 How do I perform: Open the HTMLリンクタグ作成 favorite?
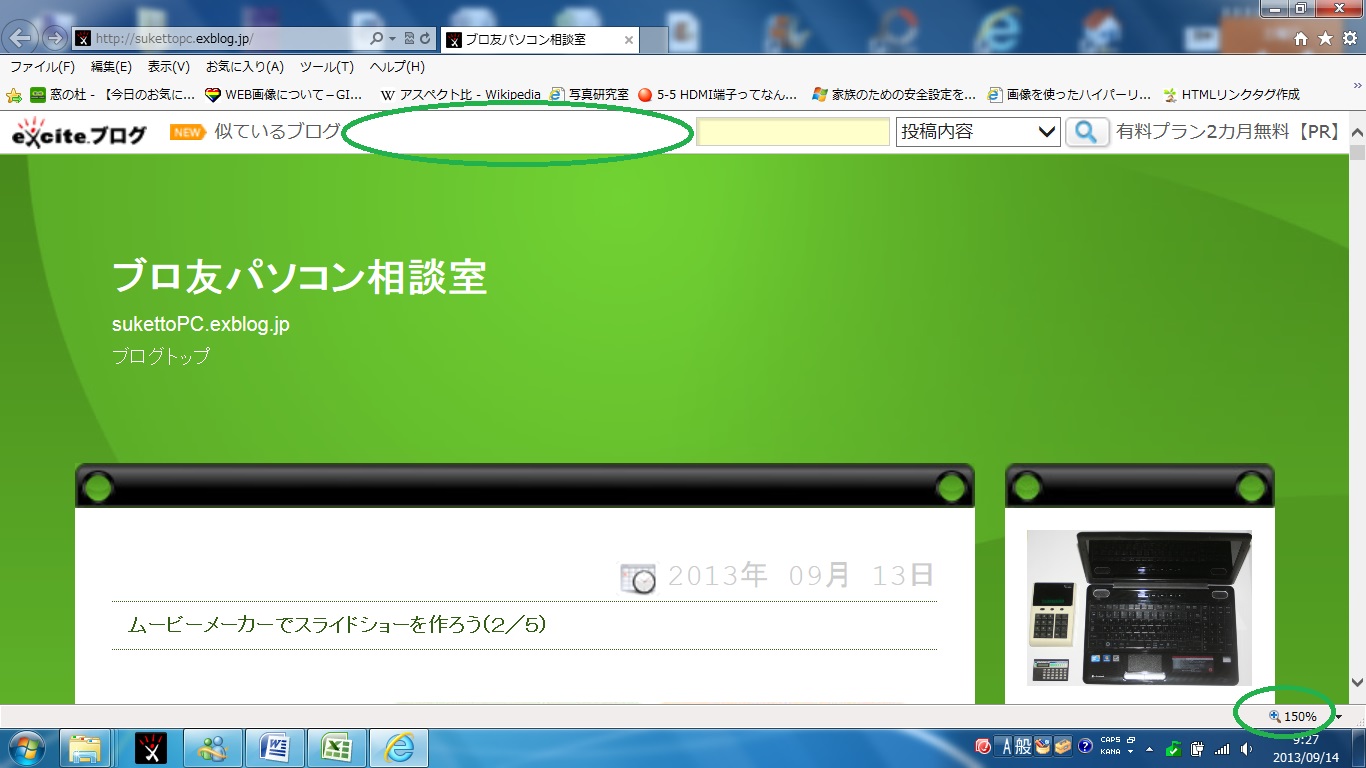pyautogui.click(x=1231, y=95)
